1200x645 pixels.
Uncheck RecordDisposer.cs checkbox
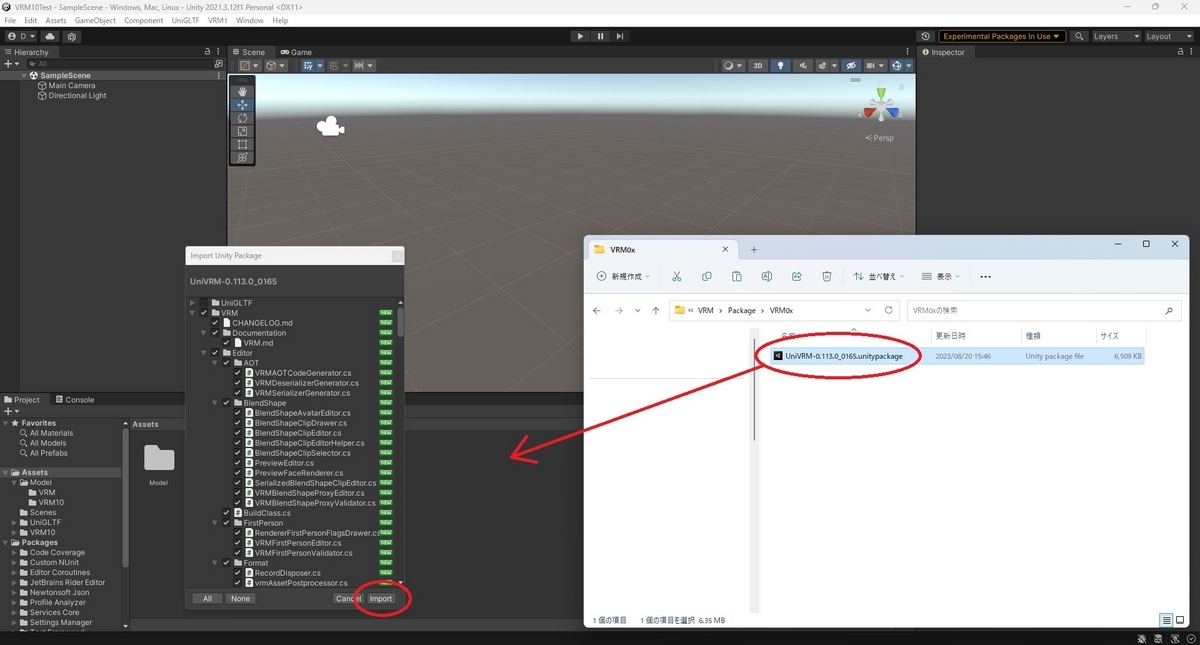[237, 573]
